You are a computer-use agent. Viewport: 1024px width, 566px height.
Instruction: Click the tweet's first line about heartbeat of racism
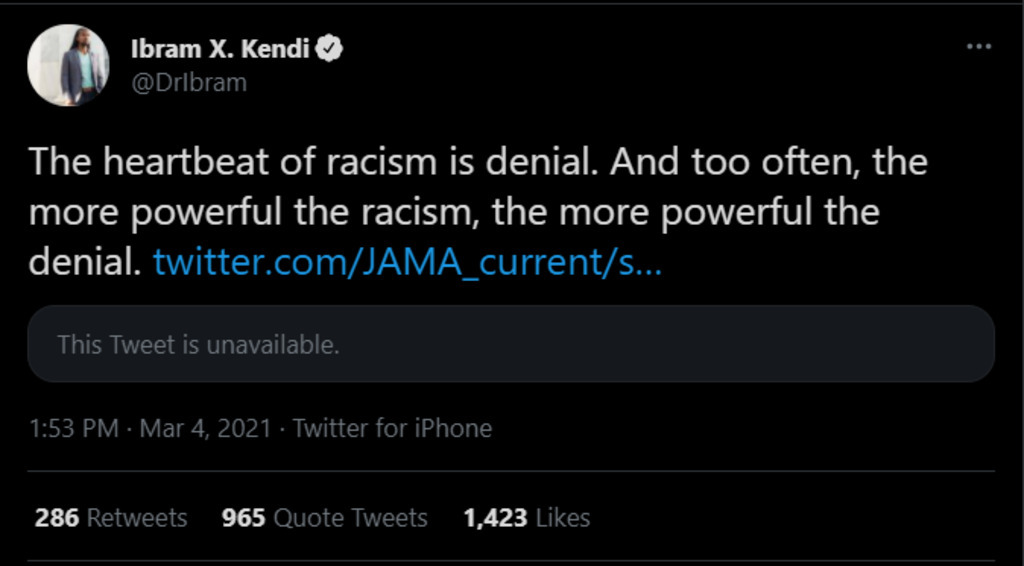[478, 163]
